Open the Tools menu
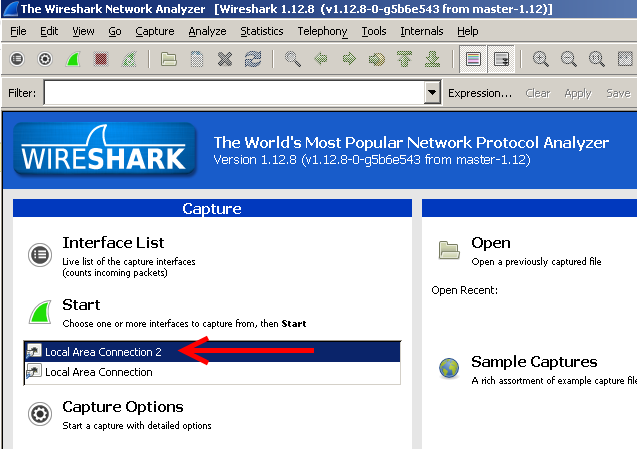 (x=374, y=31)
